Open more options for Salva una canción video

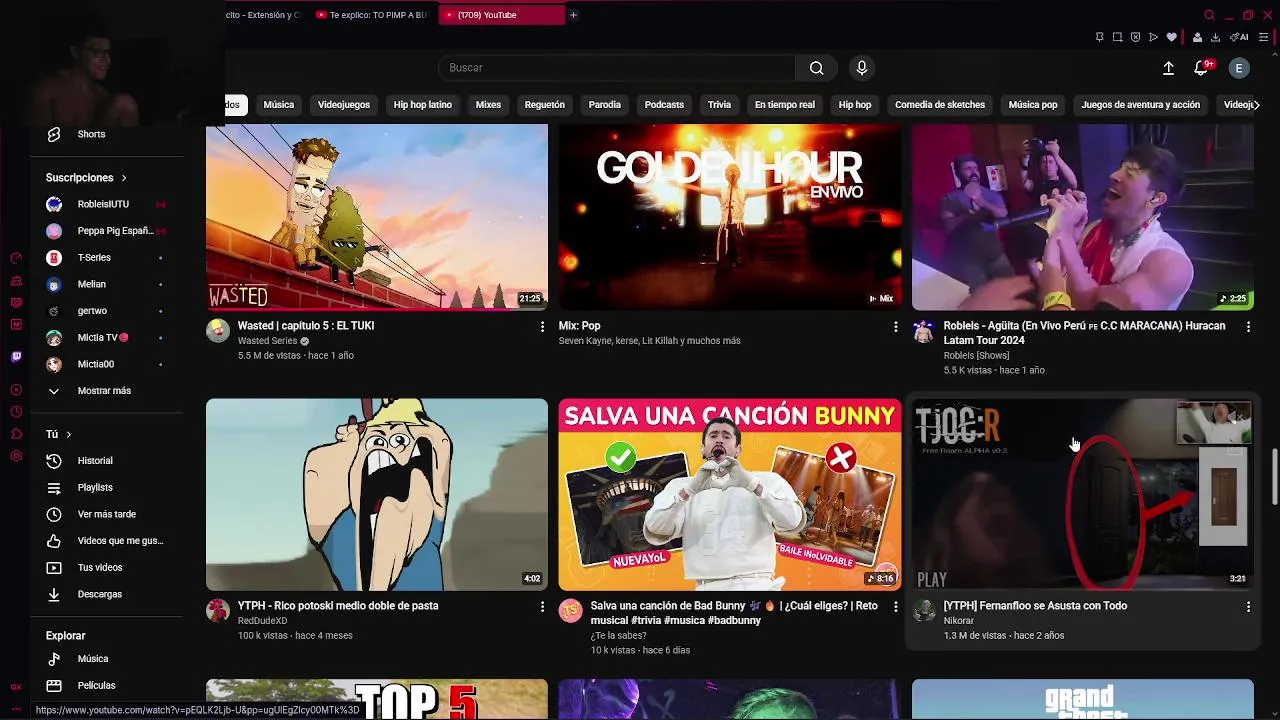tap(895, 607)
